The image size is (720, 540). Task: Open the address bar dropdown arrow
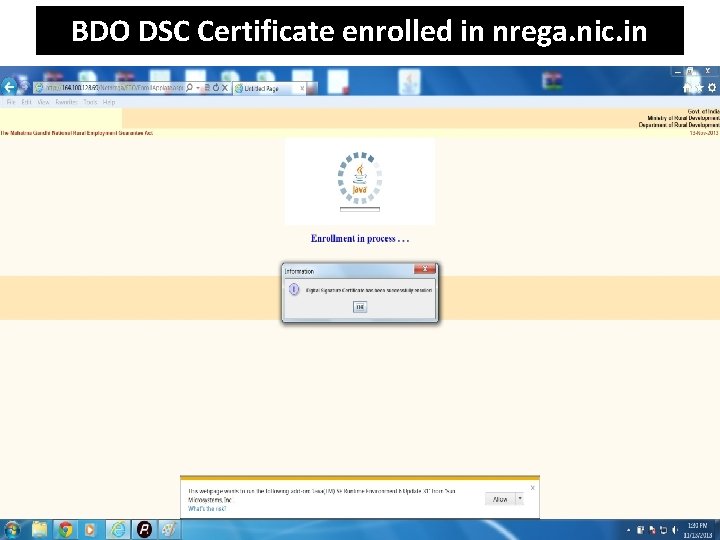pos(198,88)
